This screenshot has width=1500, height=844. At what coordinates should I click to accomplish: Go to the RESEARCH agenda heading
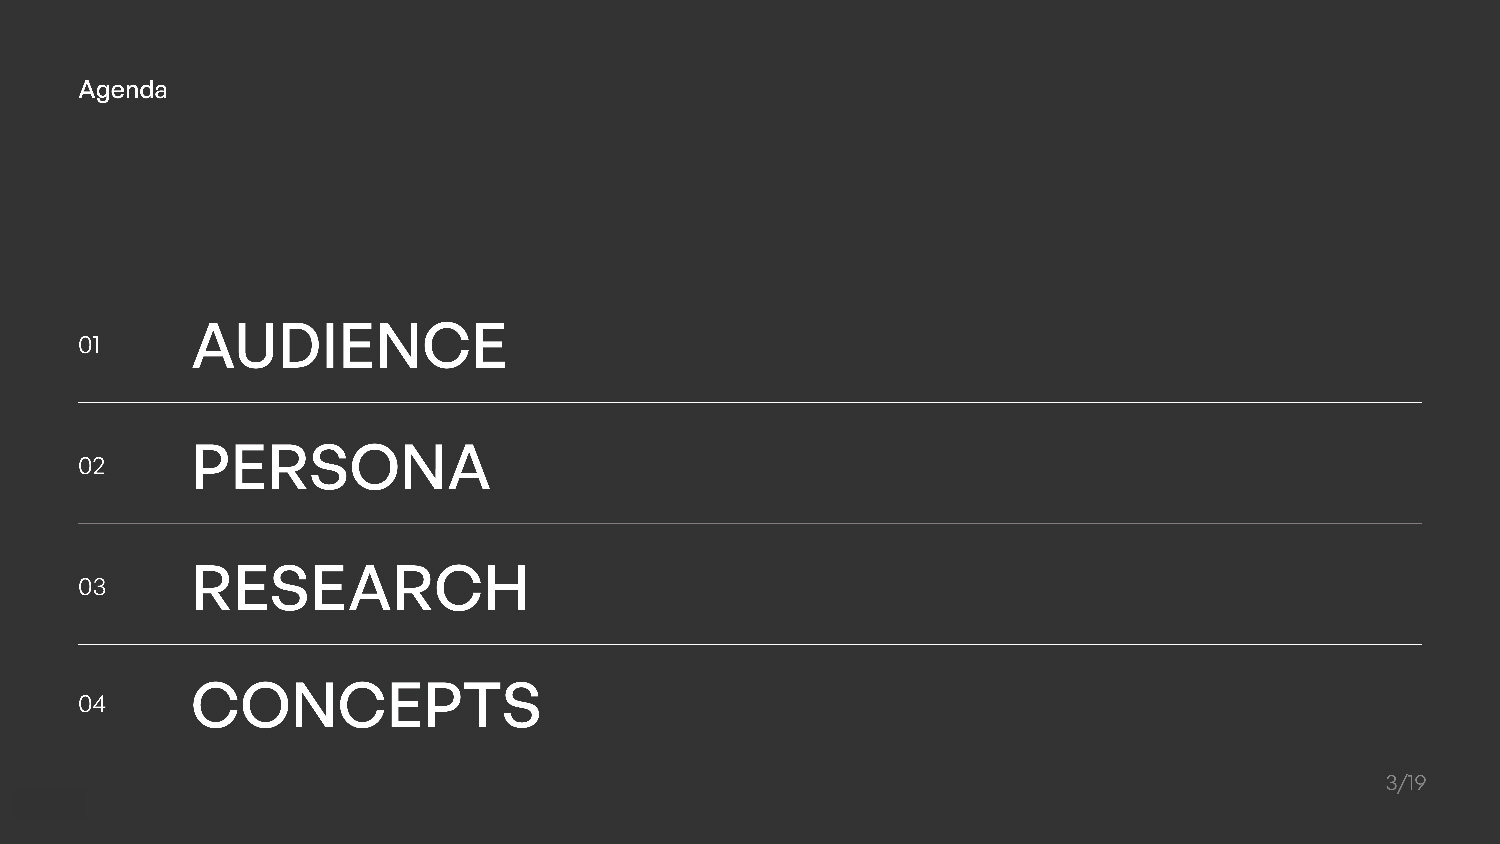[359, 588]
